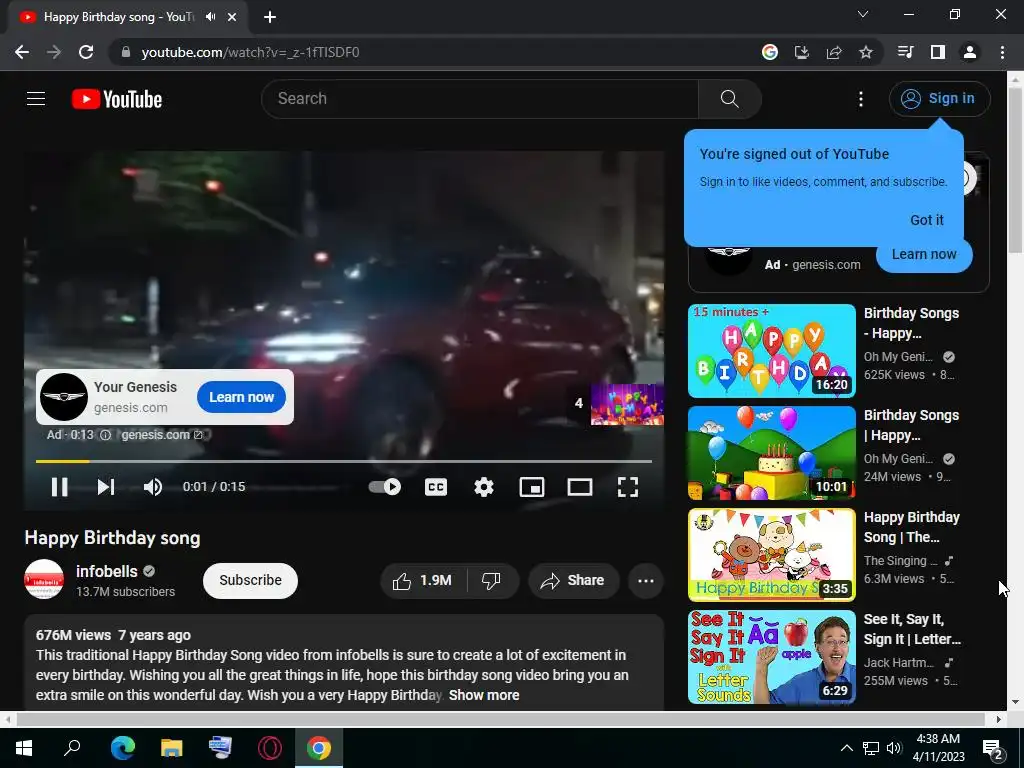Open File Explorer from the taskbar
This screenshot has height=768, width=1024.
171,748
